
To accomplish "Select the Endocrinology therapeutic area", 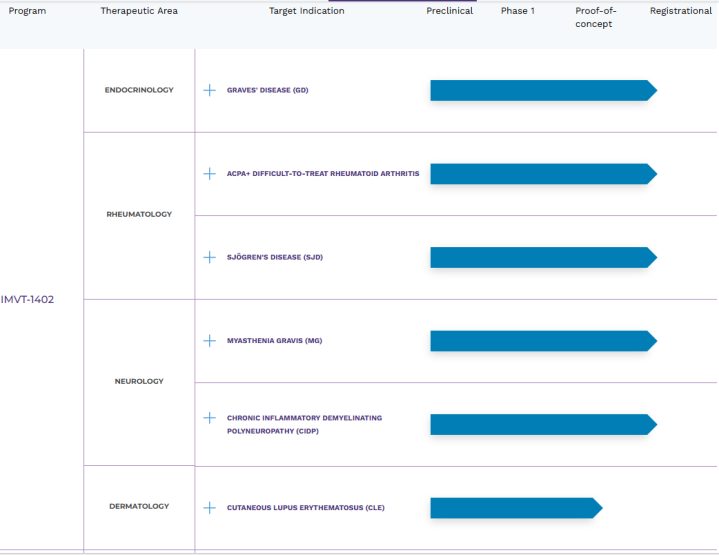I will click(139, 90).
